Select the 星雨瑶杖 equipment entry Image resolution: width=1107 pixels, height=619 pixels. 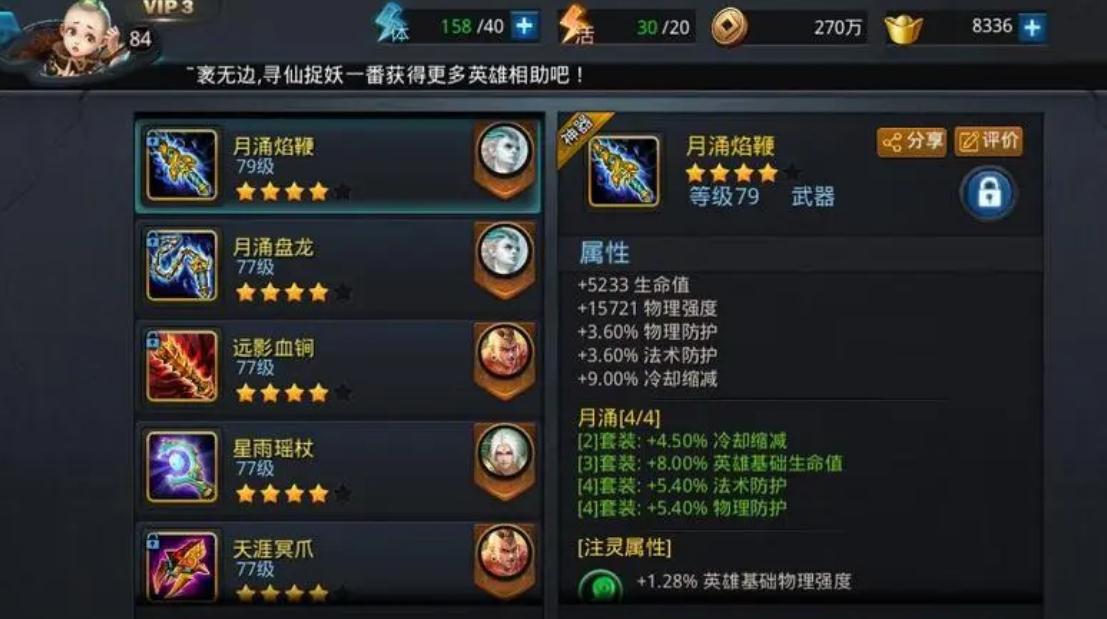click(339, 467)
